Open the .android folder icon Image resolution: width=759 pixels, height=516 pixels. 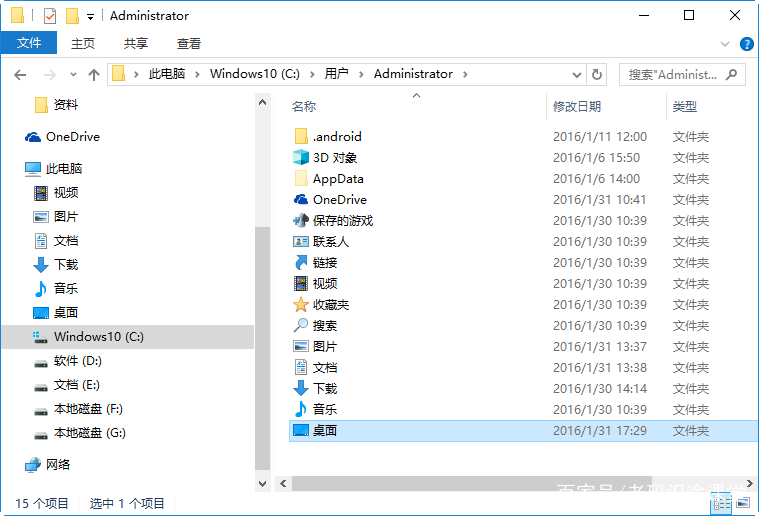tap(301, 137)
